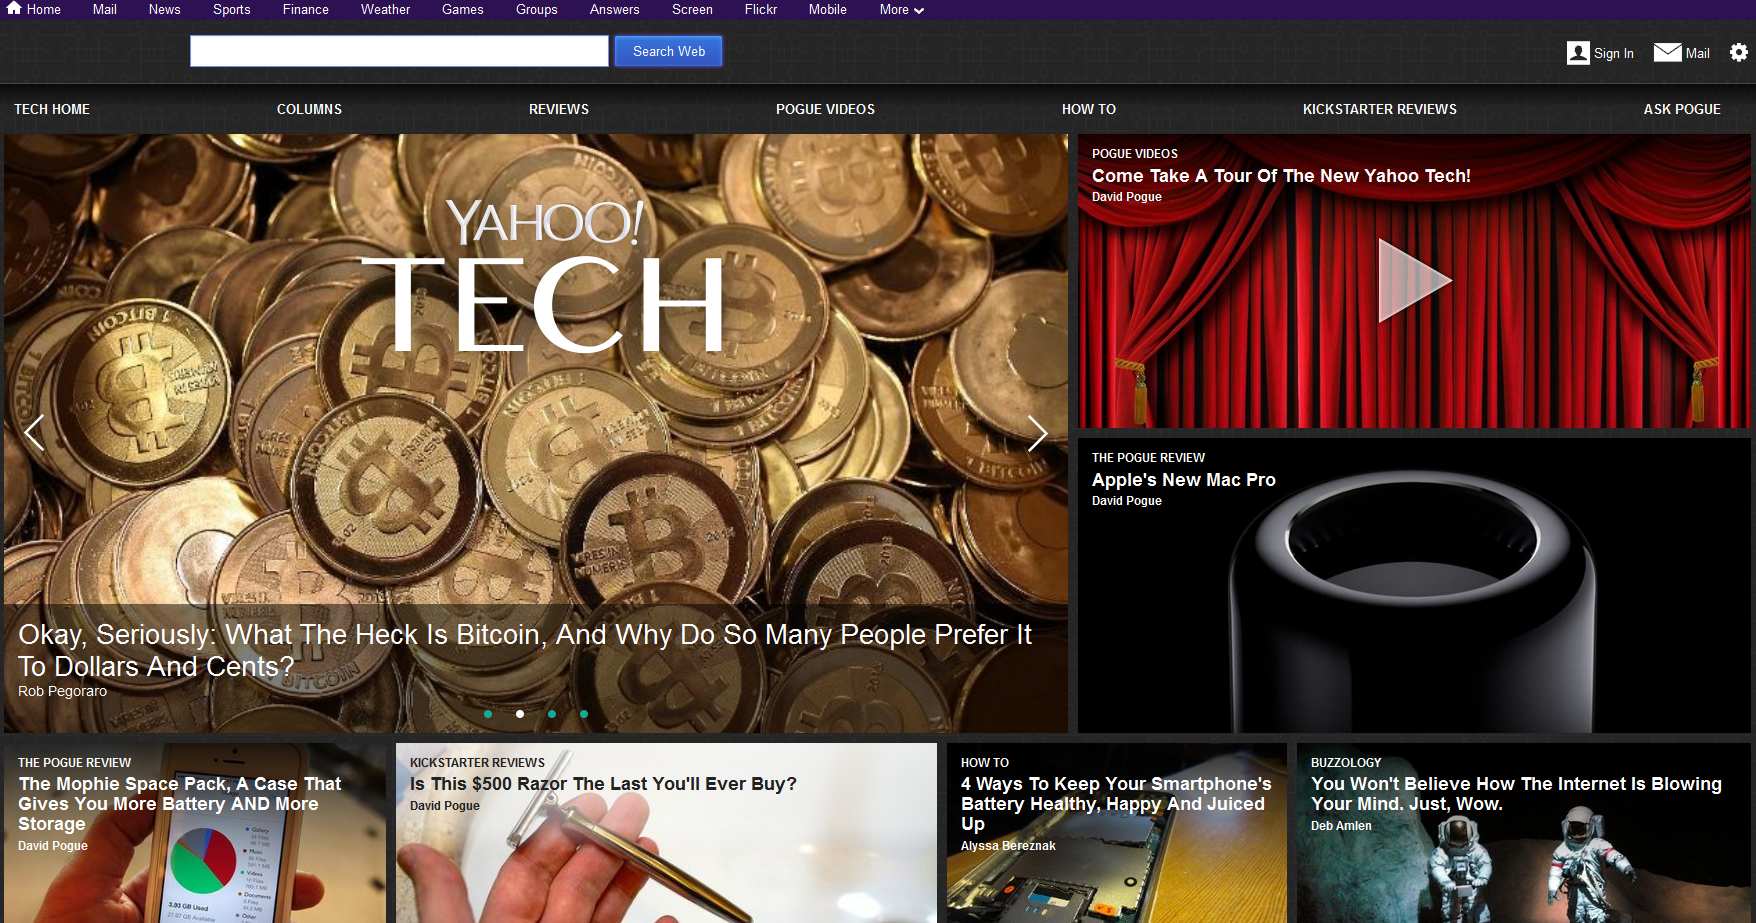The height and width of the screenshot is (923, 1756).
Task: Focus the web search input field
Action: [x=399, y=51]
